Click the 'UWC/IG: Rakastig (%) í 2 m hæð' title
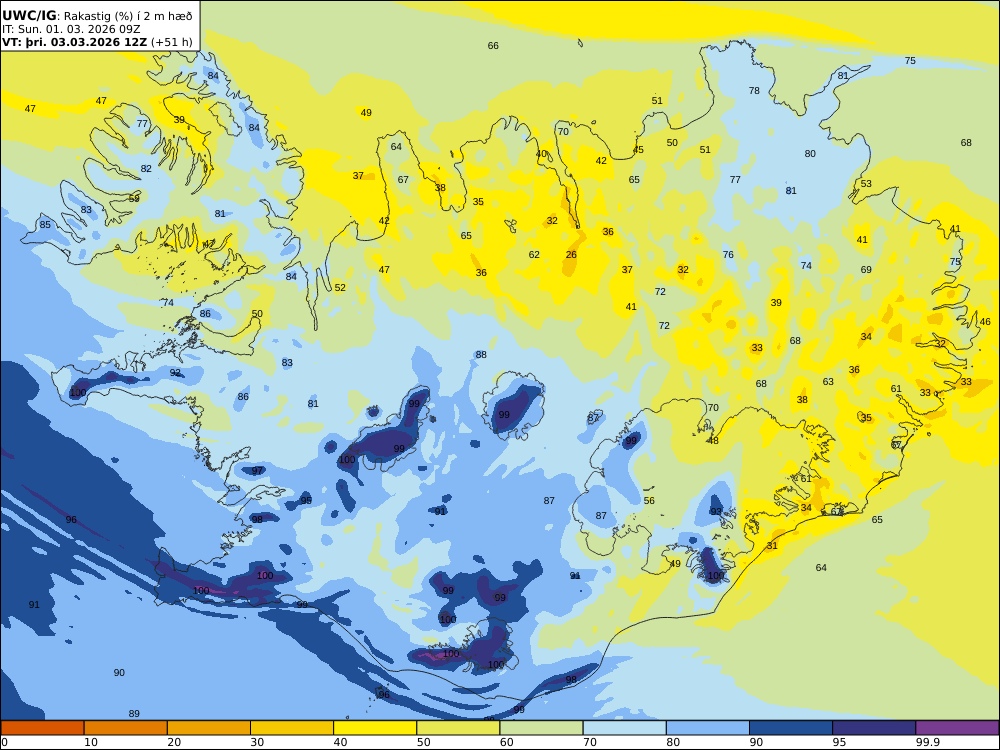The height and width of the screenshot is (750, 1000). tap(97, 16)
